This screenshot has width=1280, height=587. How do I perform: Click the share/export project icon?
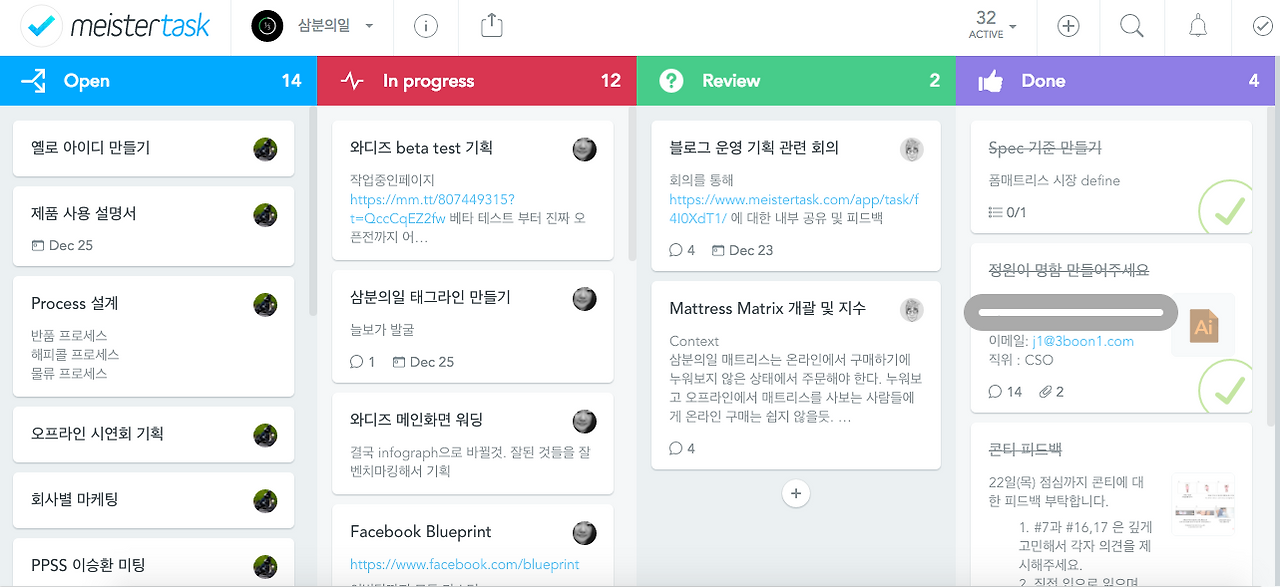491,26
